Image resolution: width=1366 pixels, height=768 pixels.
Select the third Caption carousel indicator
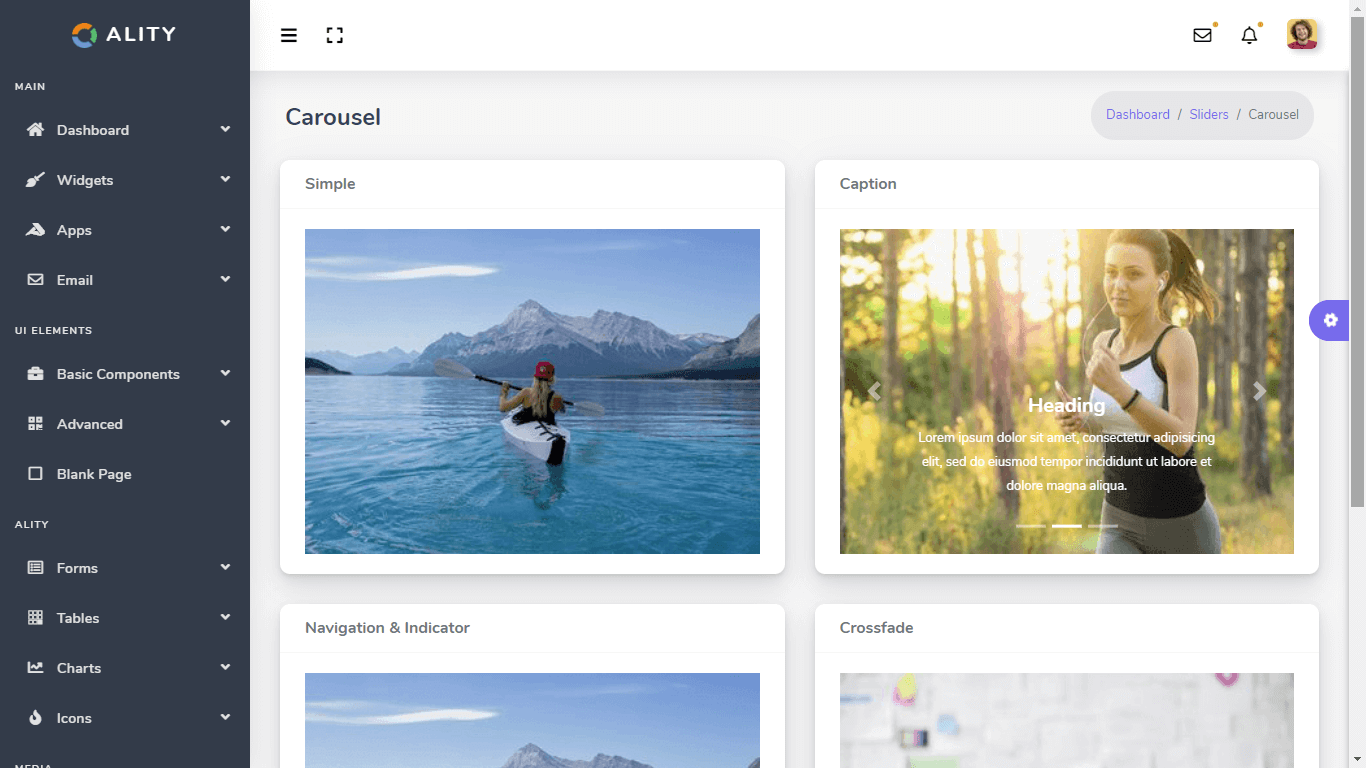point(1103,525)
